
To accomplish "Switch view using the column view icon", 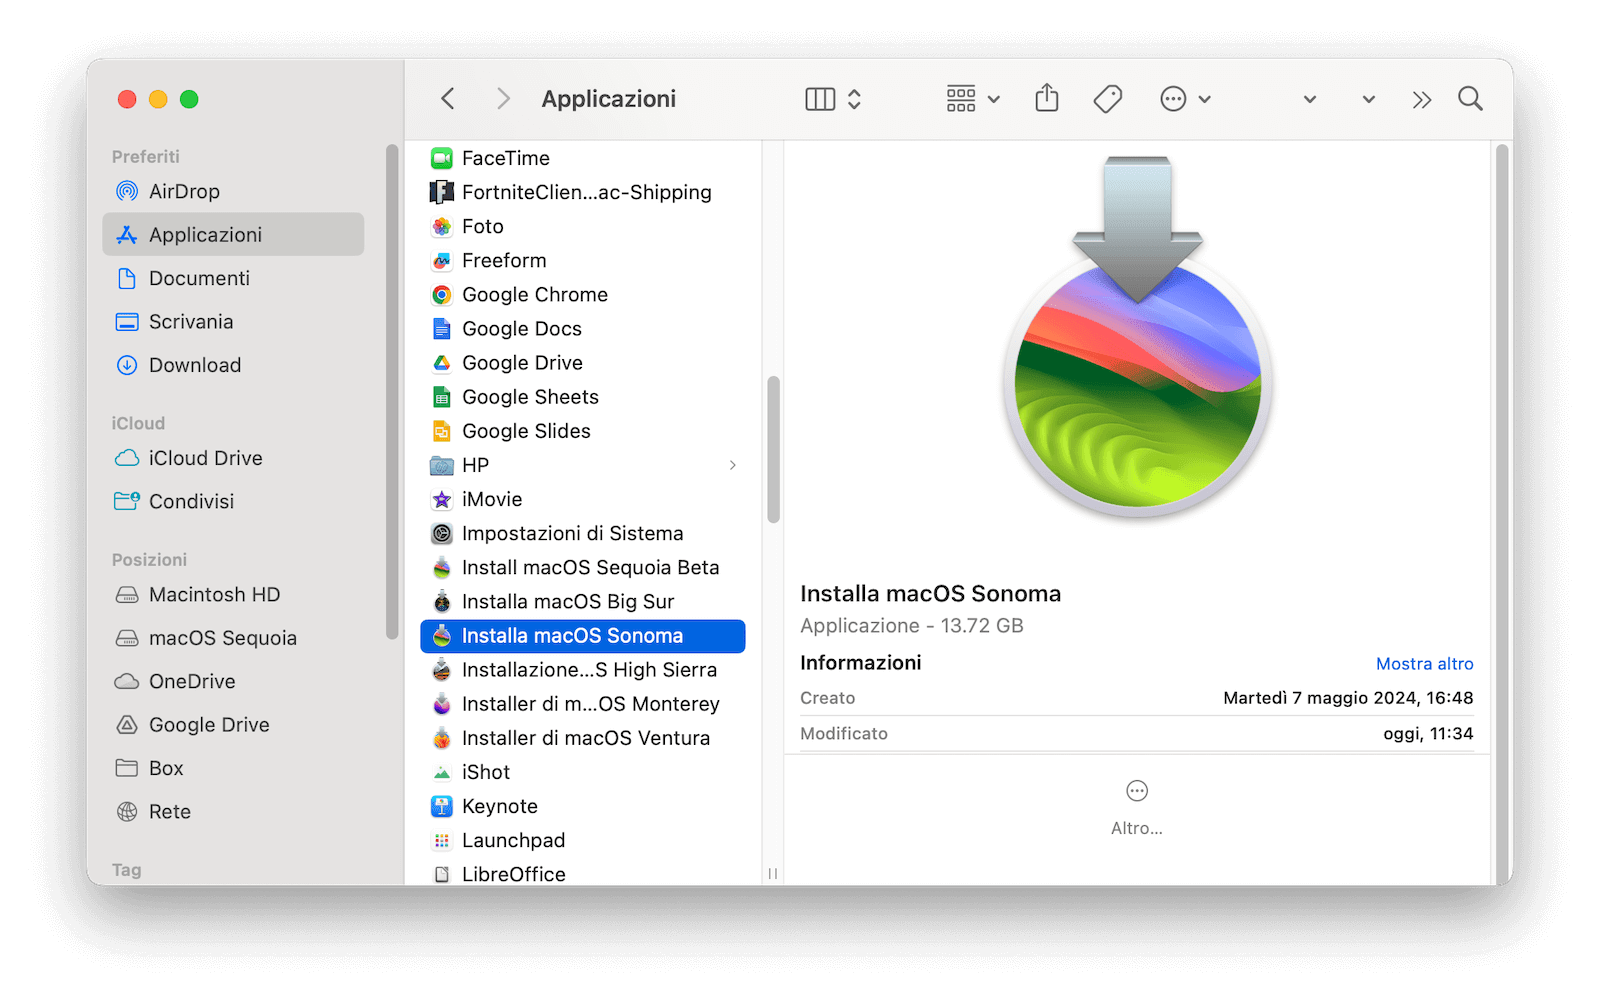I will (x=820, y=99).
